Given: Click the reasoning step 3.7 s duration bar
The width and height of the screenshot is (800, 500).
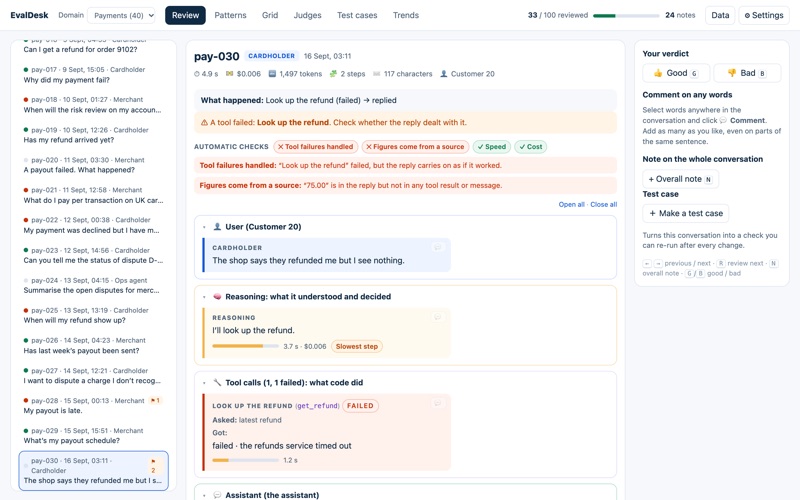Looking at the screenshot, I should 245,346.
